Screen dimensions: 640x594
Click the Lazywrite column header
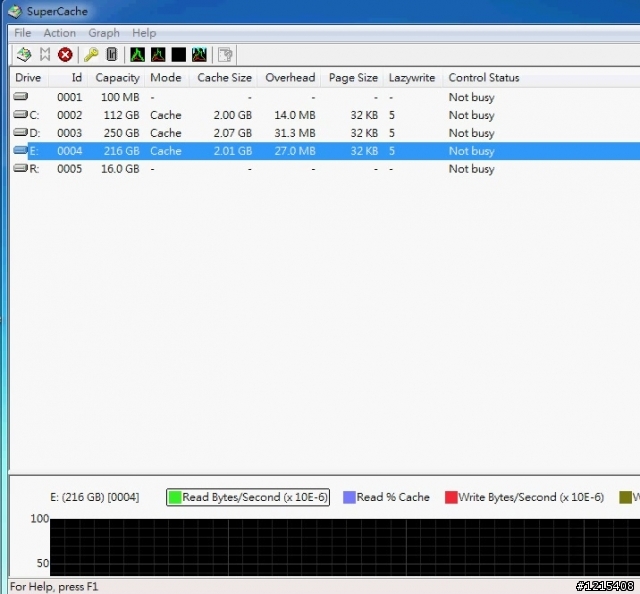[413, 78]
